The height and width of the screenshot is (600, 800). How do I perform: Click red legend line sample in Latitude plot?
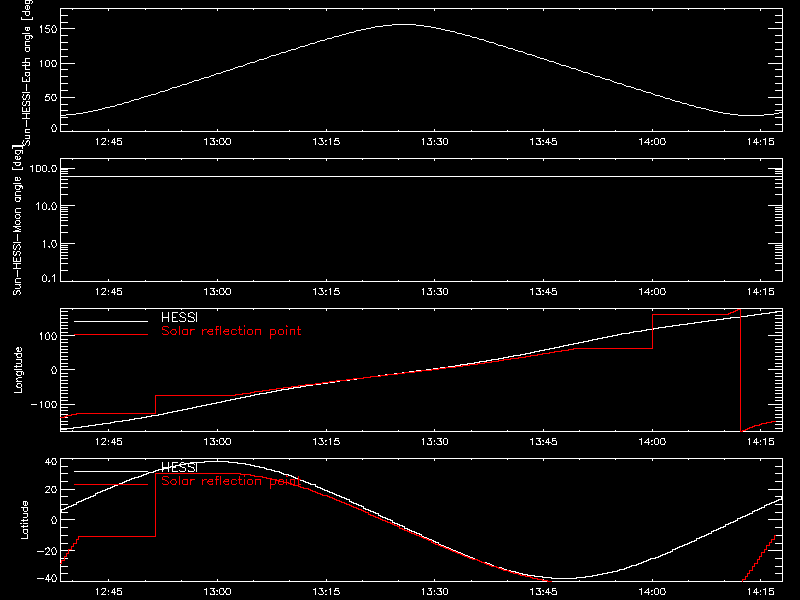coord(111,485)
